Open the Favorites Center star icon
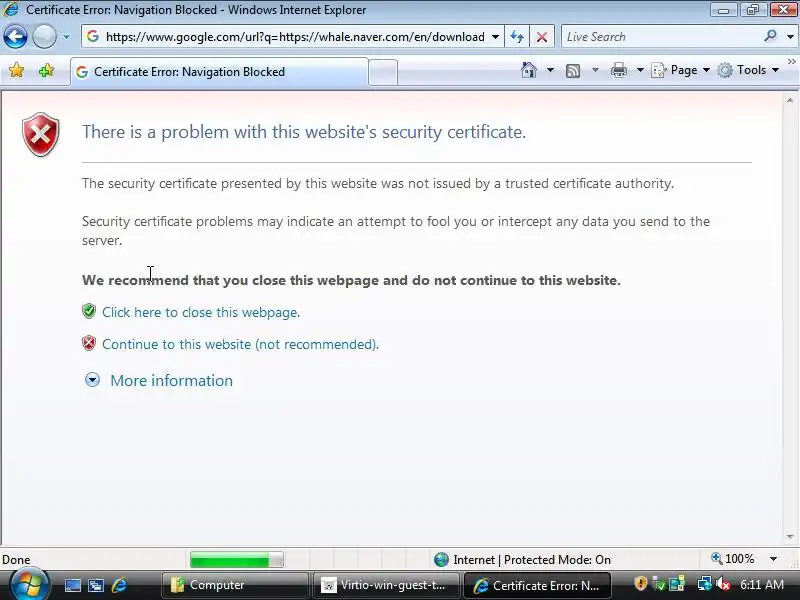The height and width of the screenshot is (600, 800). [16, 70]
